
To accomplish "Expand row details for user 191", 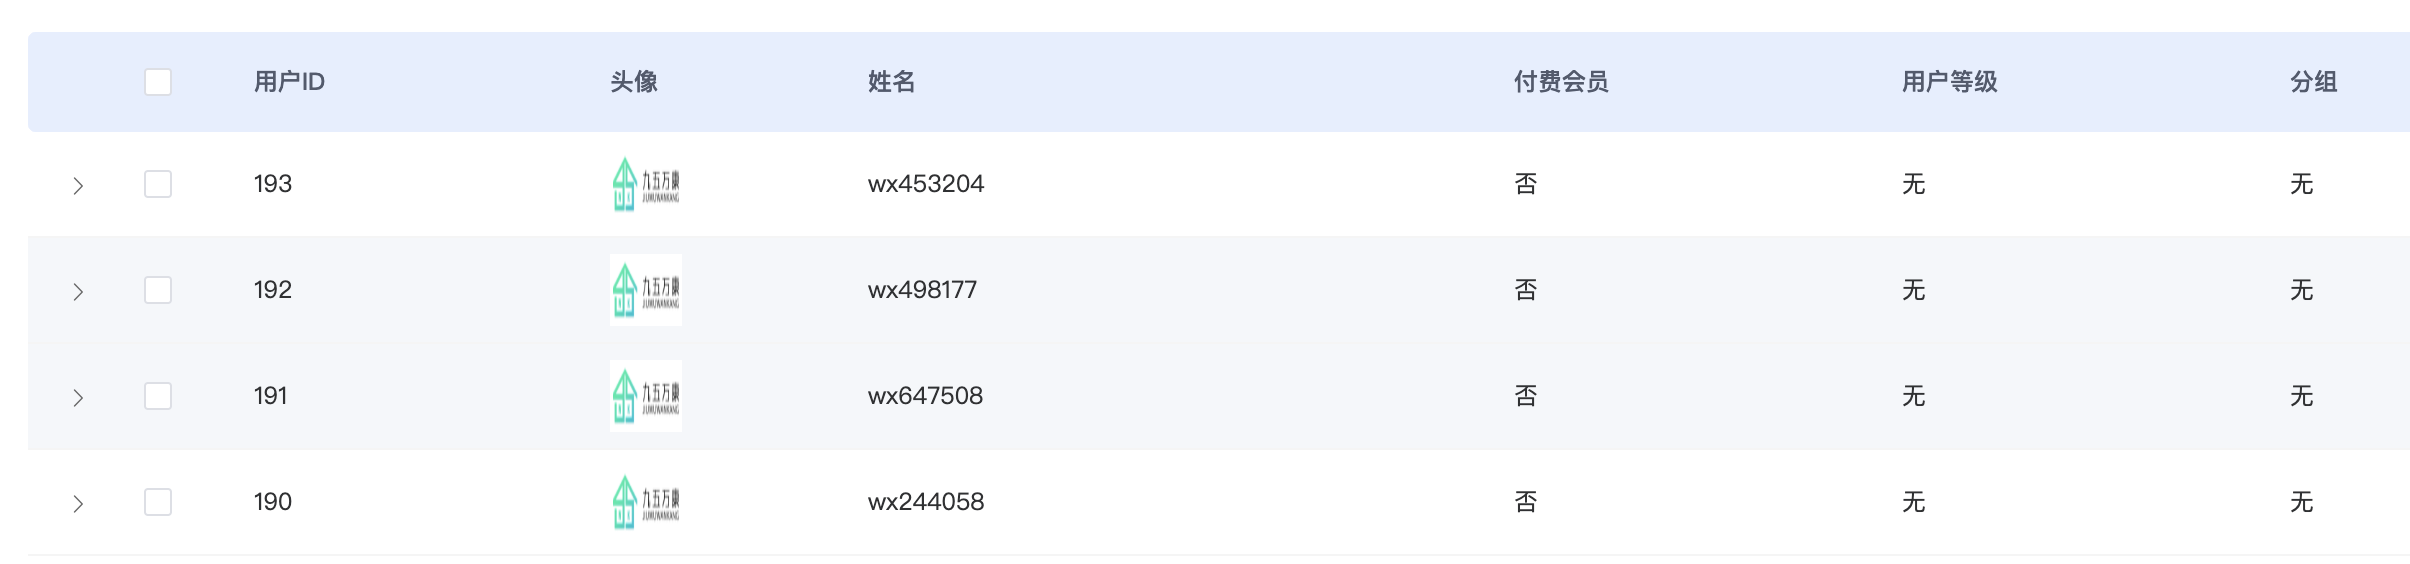I will 78,398.
